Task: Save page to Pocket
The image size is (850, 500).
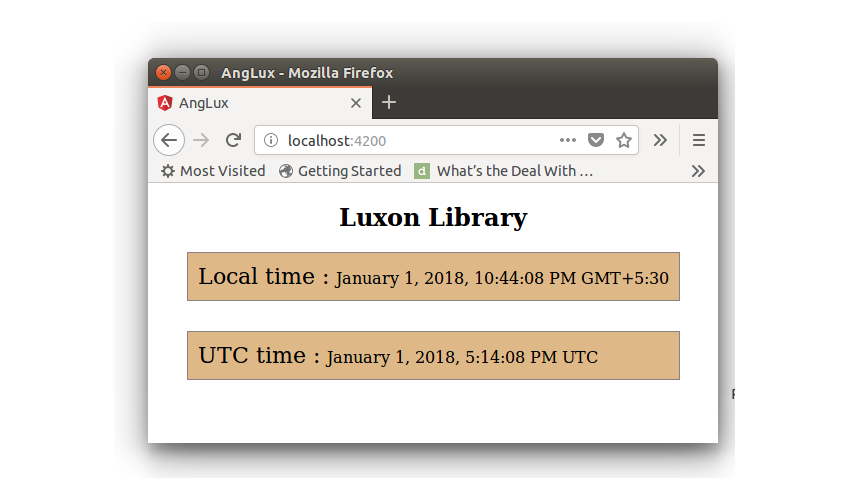Action: (596, 140)
